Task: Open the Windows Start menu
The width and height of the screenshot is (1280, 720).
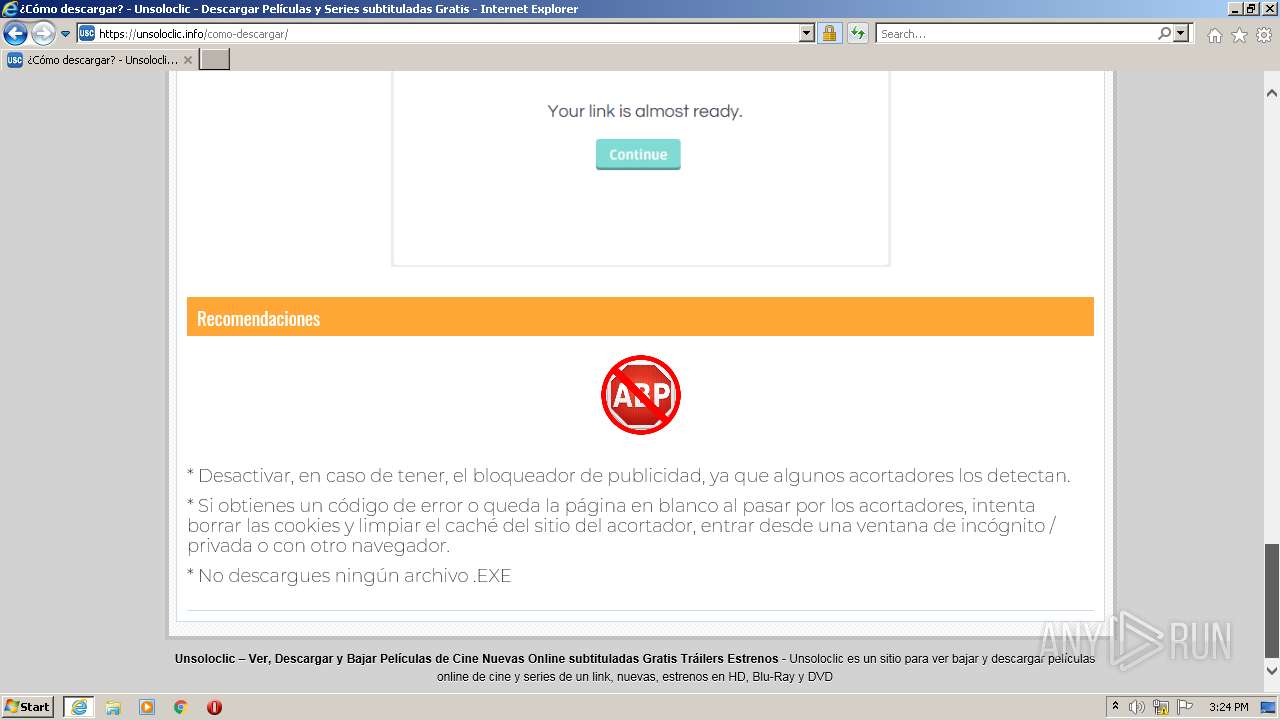Action: pyautogui.click(x=28, y=707)
